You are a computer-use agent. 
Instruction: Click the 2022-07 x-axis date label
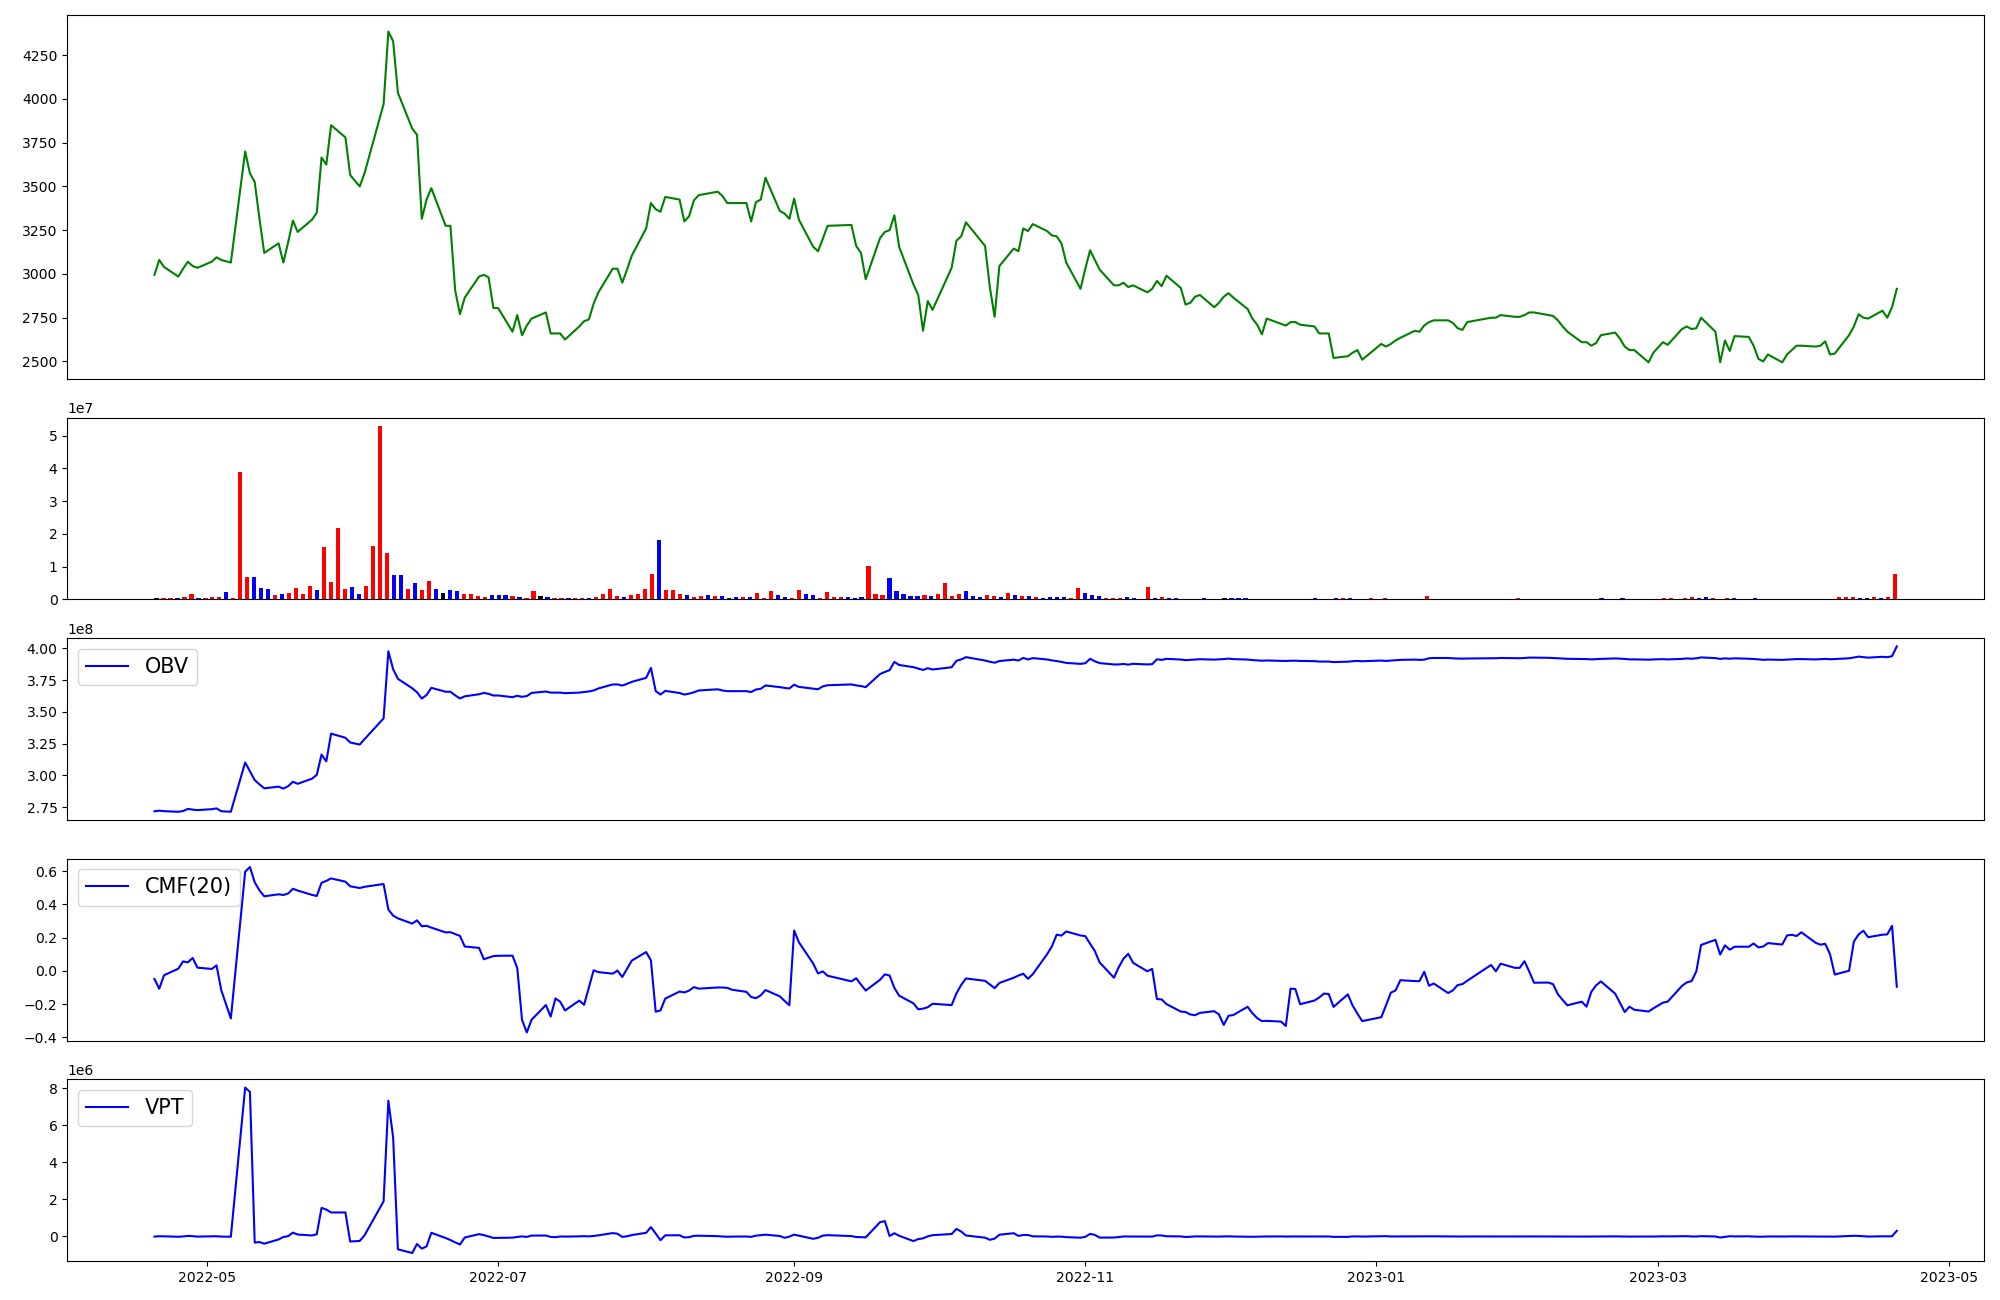(x=497, y=1277)
